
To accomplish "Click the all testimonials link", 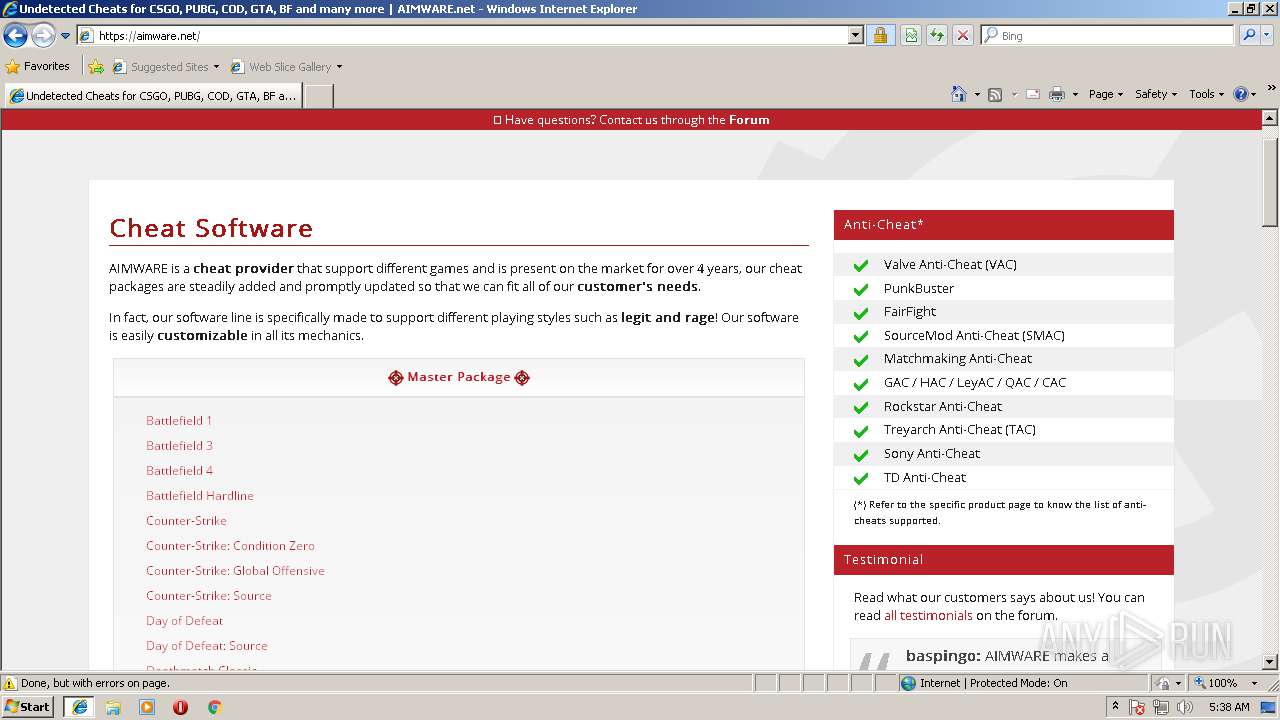I will point(928,616).
